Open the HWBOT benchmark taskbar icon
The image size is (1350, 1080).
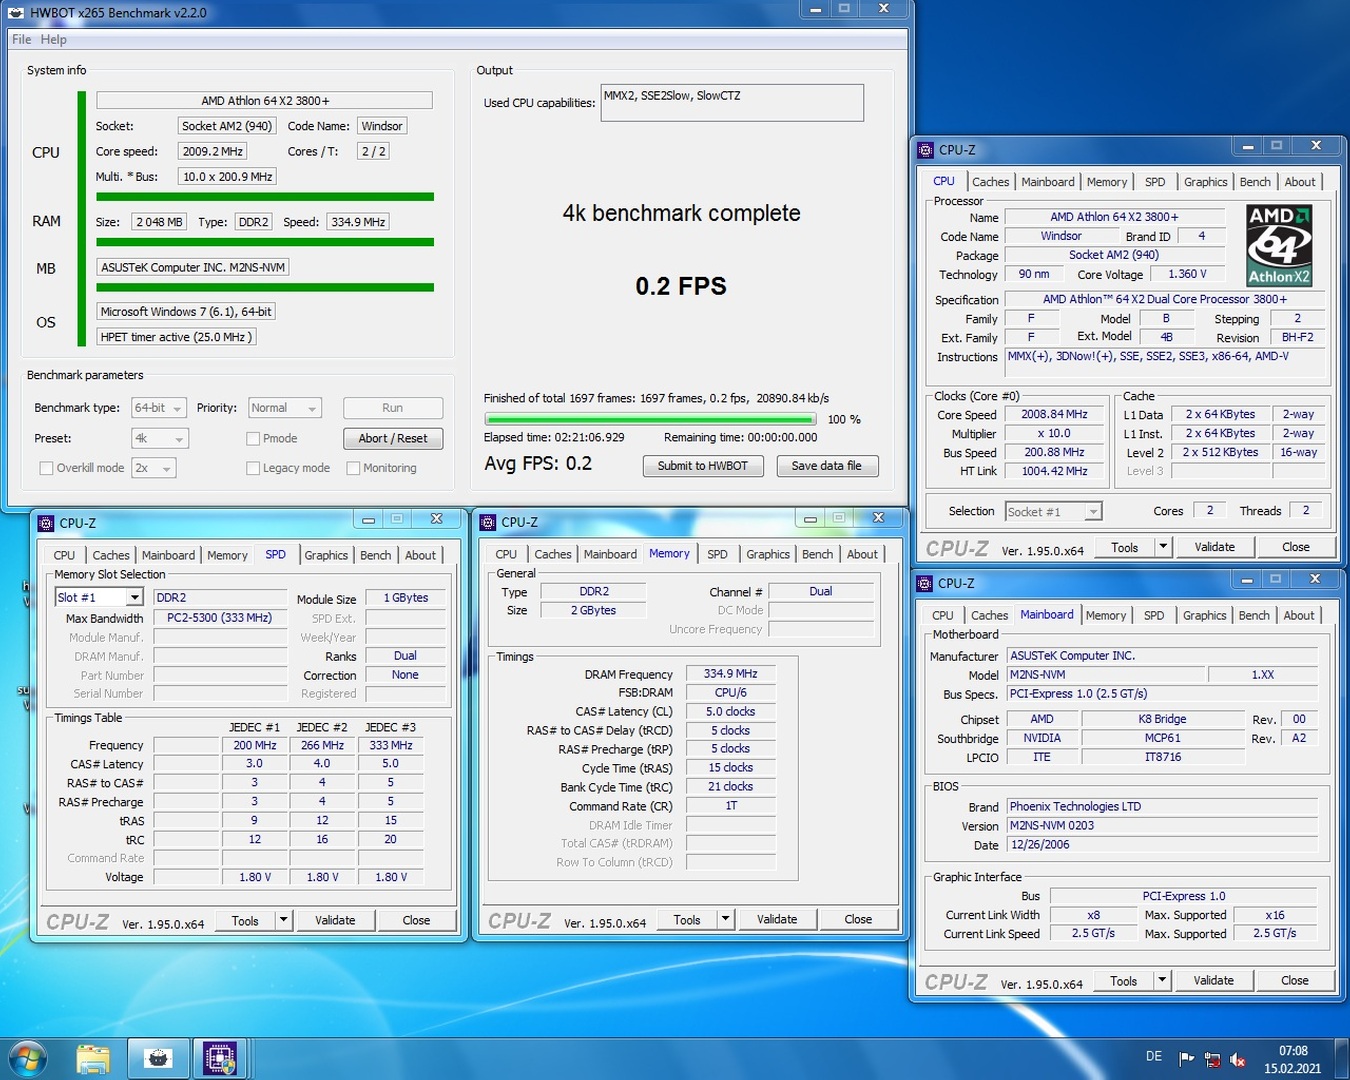(x=158, y=1058)
